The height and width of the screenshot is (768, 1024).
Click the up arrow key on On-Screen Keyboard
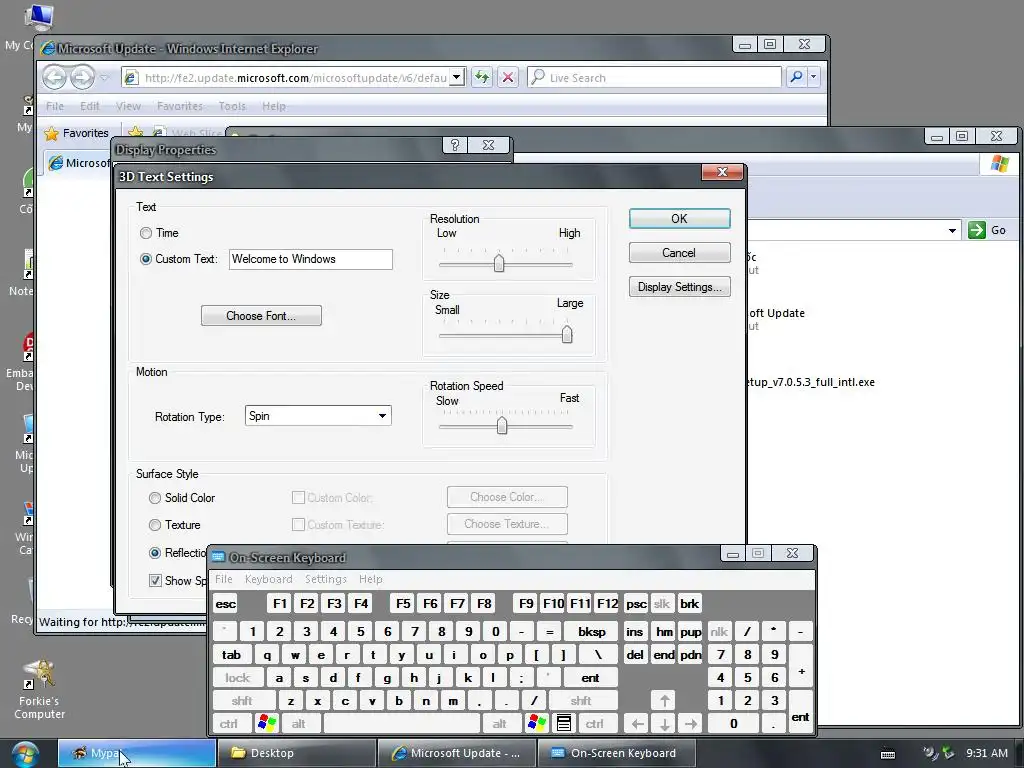[x=664, y=701]
